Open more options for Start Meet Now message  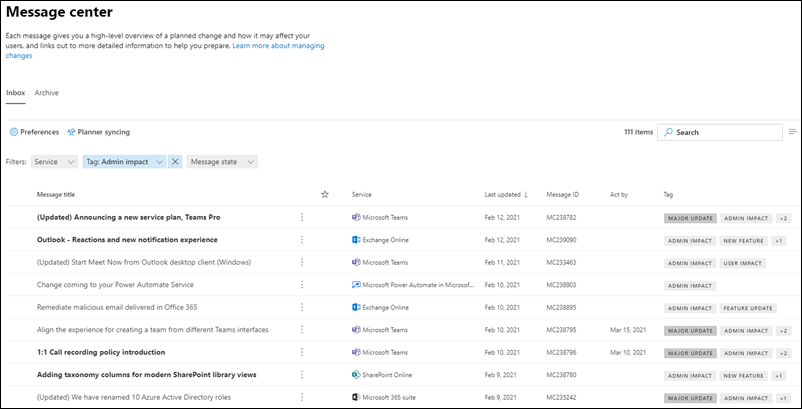tap(302, 262)
